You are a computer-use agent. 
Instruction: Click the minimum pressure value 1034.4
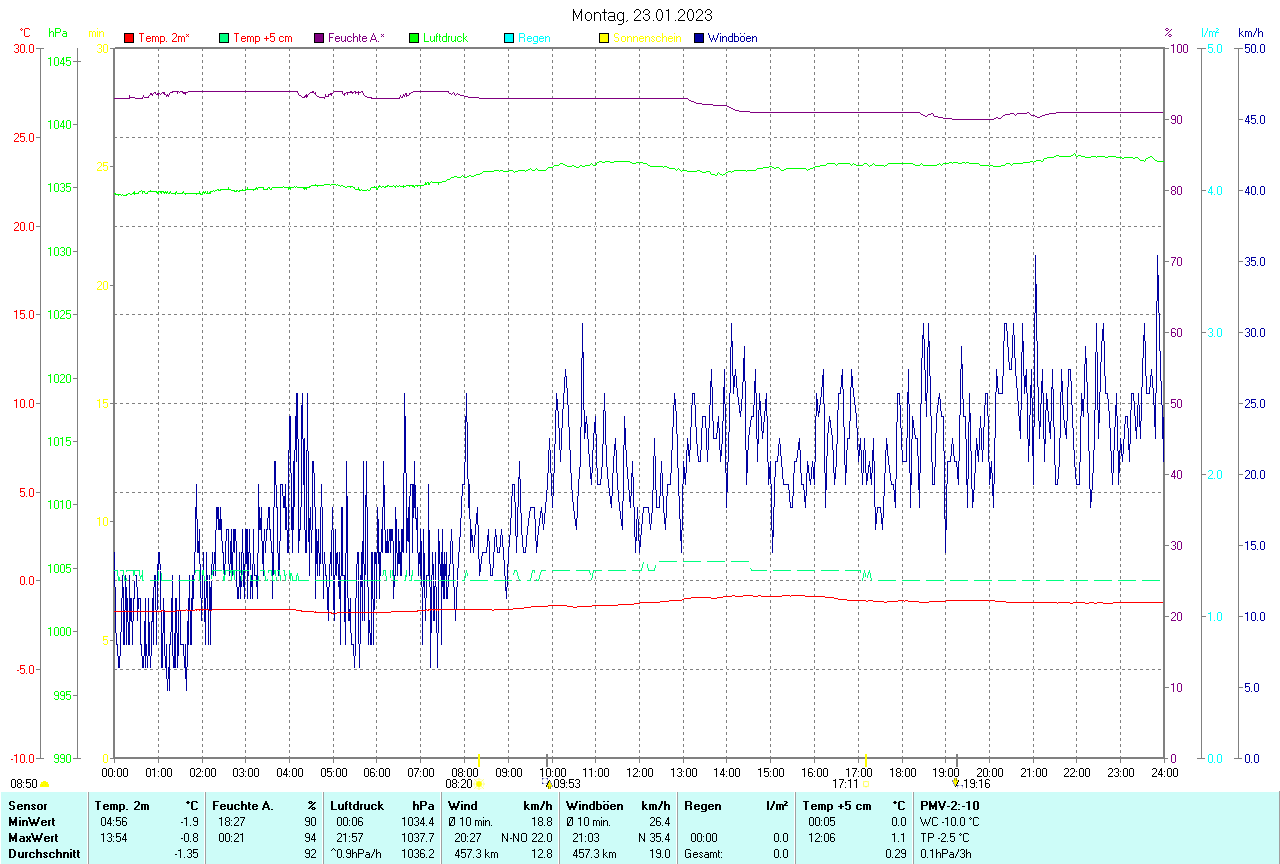coord(418,822)
